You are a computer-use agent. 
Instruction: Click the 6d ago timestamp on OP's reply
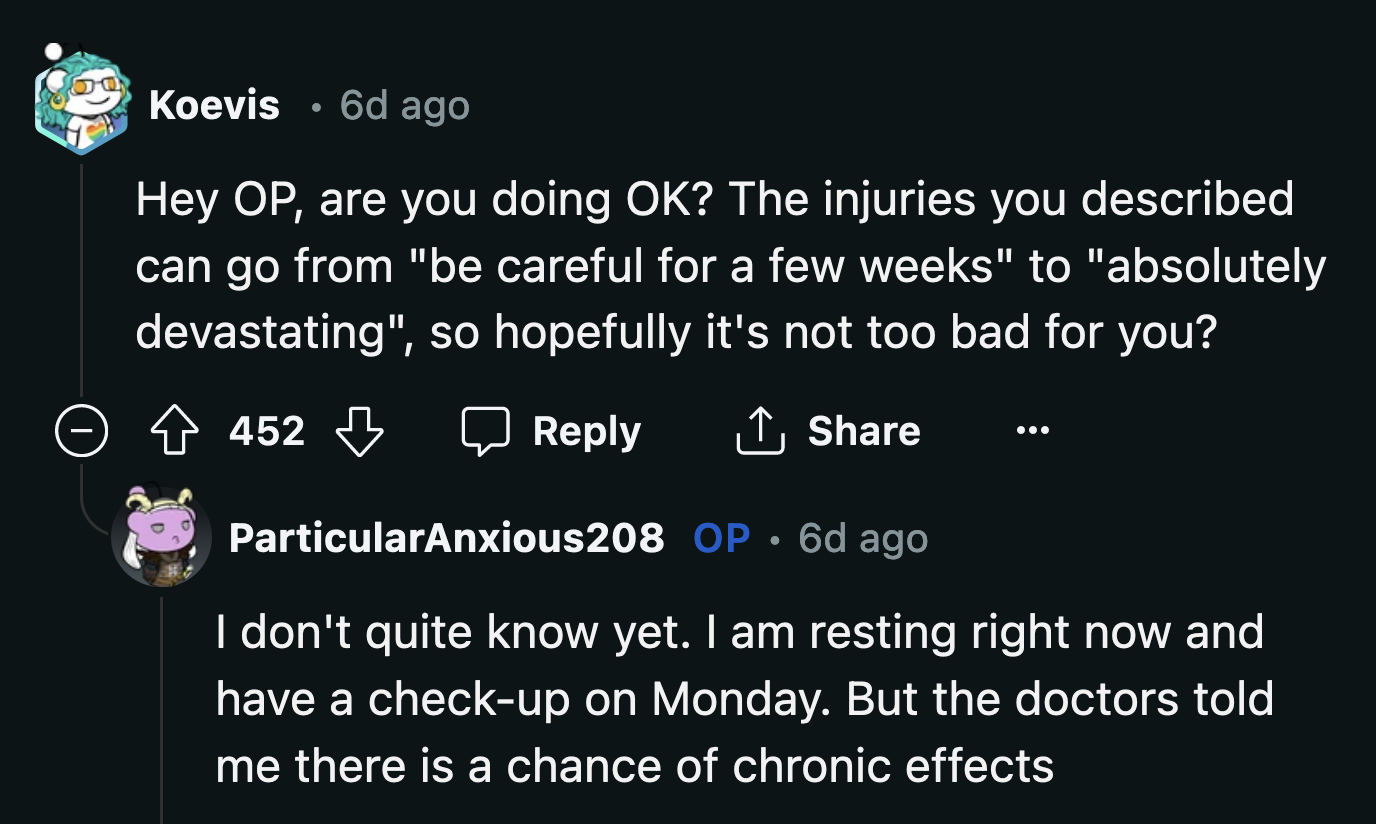coord(861,538)
